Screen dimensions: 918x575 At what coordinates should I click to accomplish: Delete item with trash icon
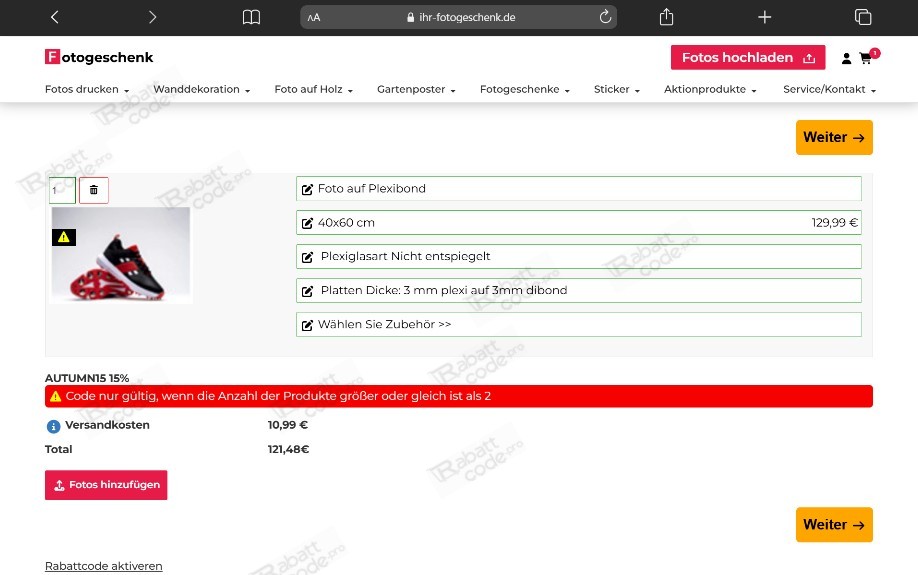coord(94,190)
